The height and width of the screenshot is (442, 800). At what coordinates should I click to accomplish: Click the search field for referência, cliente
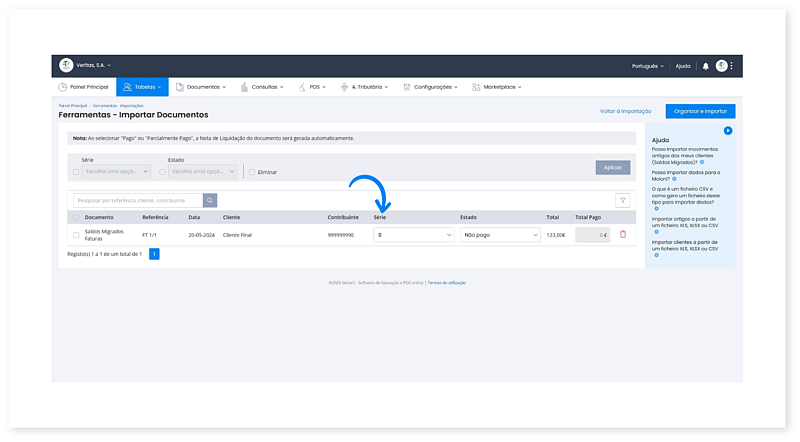point(138,200)
